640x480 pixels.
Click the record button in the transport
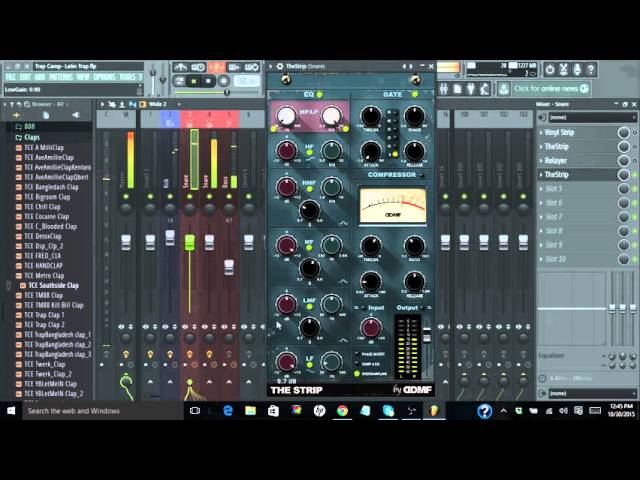(223, 81)
